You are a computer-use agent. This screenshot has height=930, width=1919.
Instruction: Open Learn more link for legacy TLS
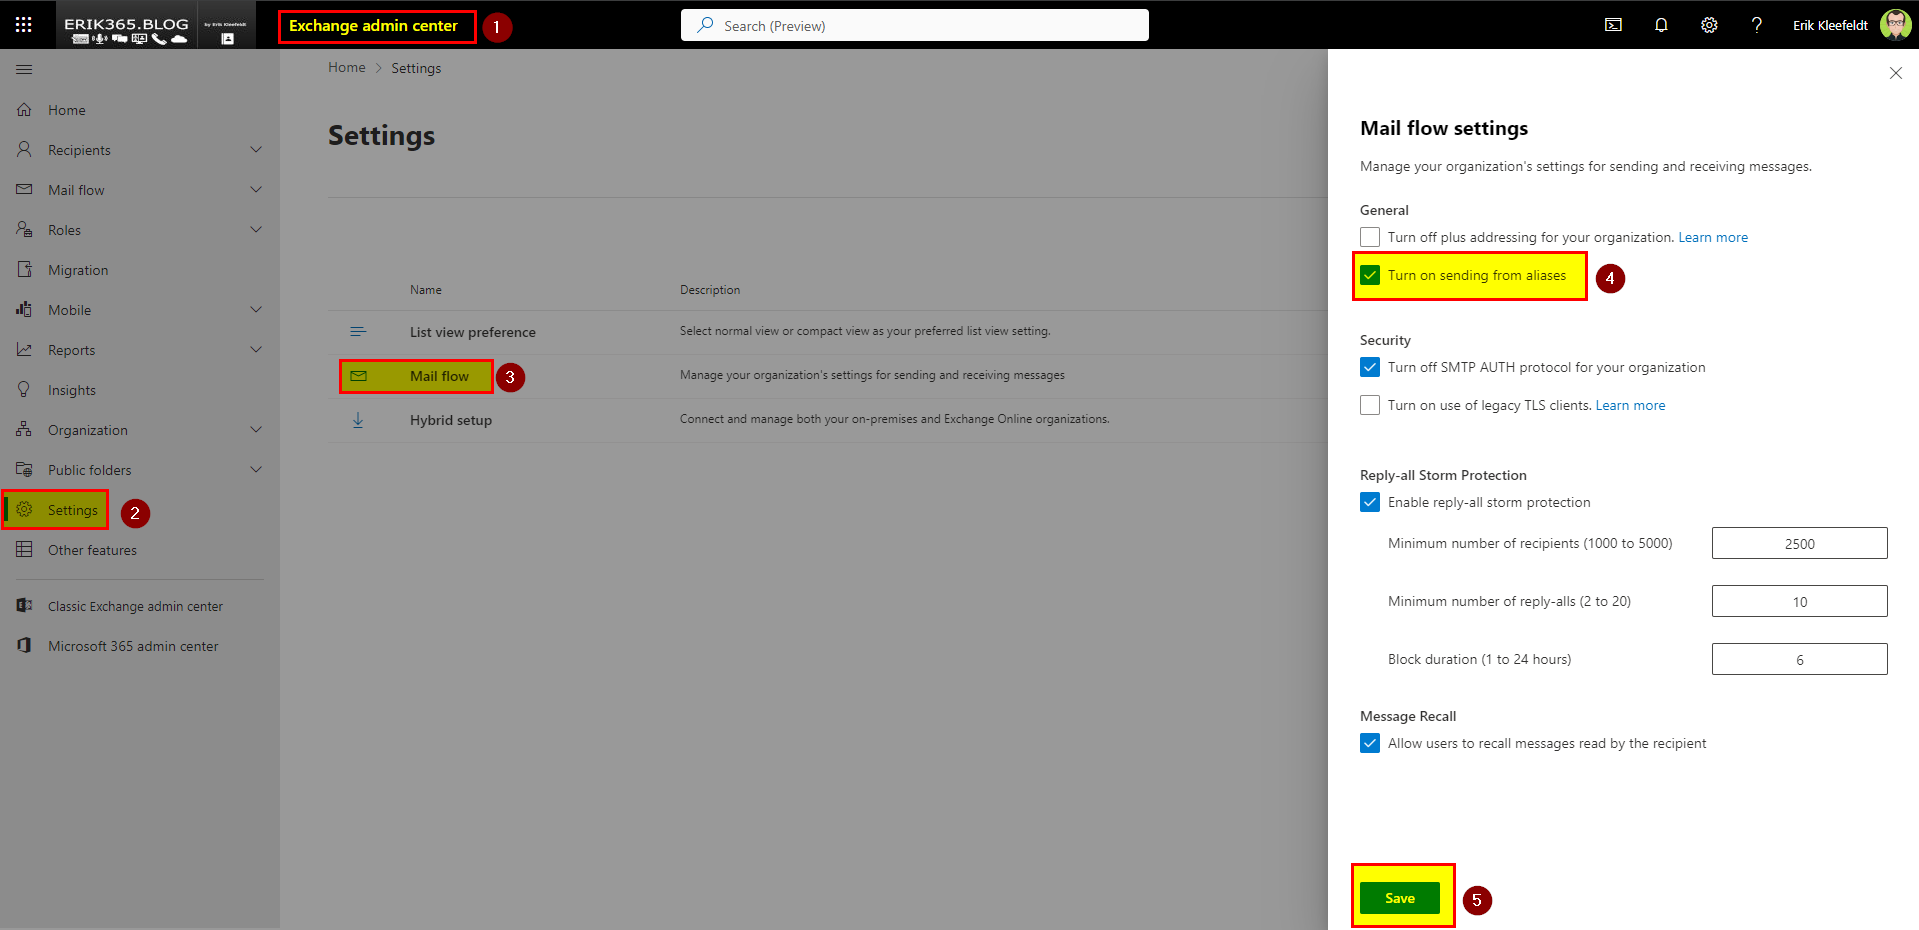1630,405
